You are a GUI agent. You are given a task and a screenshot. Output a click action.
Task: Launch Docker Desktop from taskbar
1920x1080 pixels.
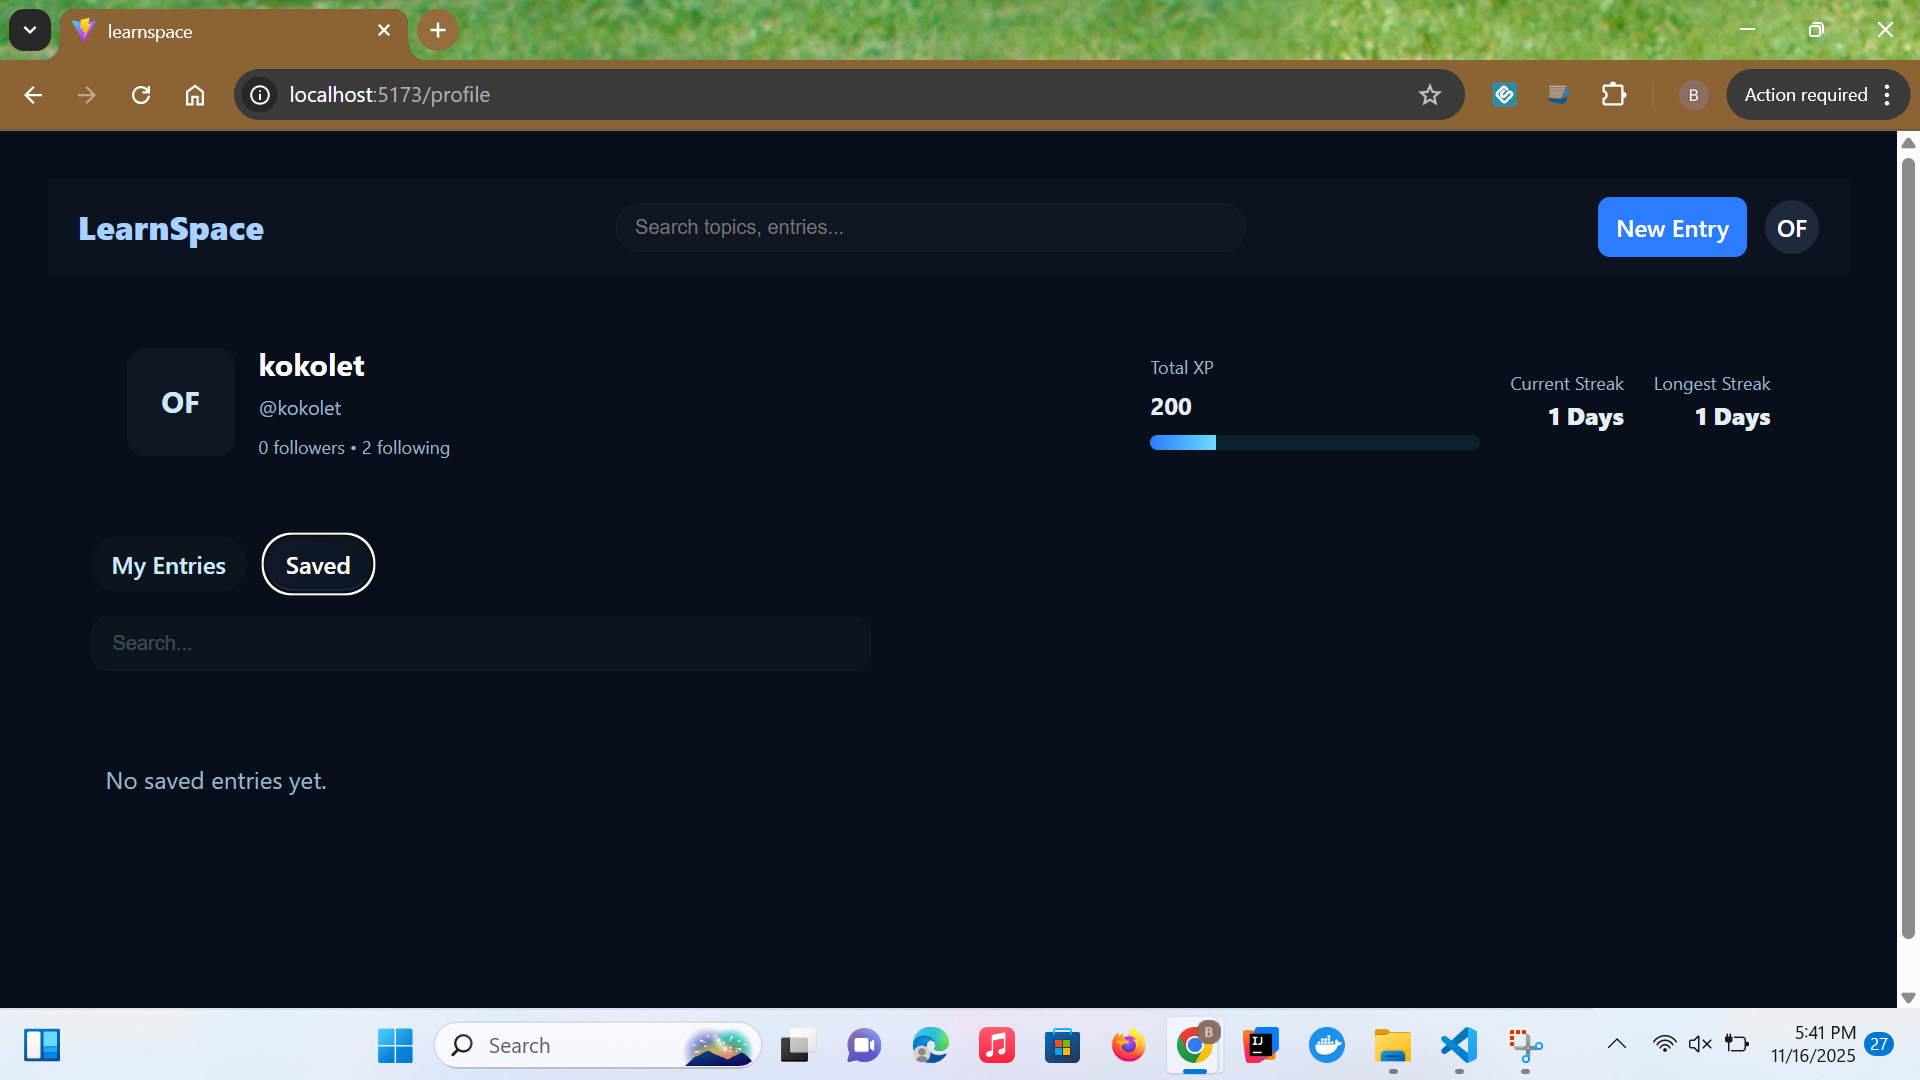(1327, 1045)
